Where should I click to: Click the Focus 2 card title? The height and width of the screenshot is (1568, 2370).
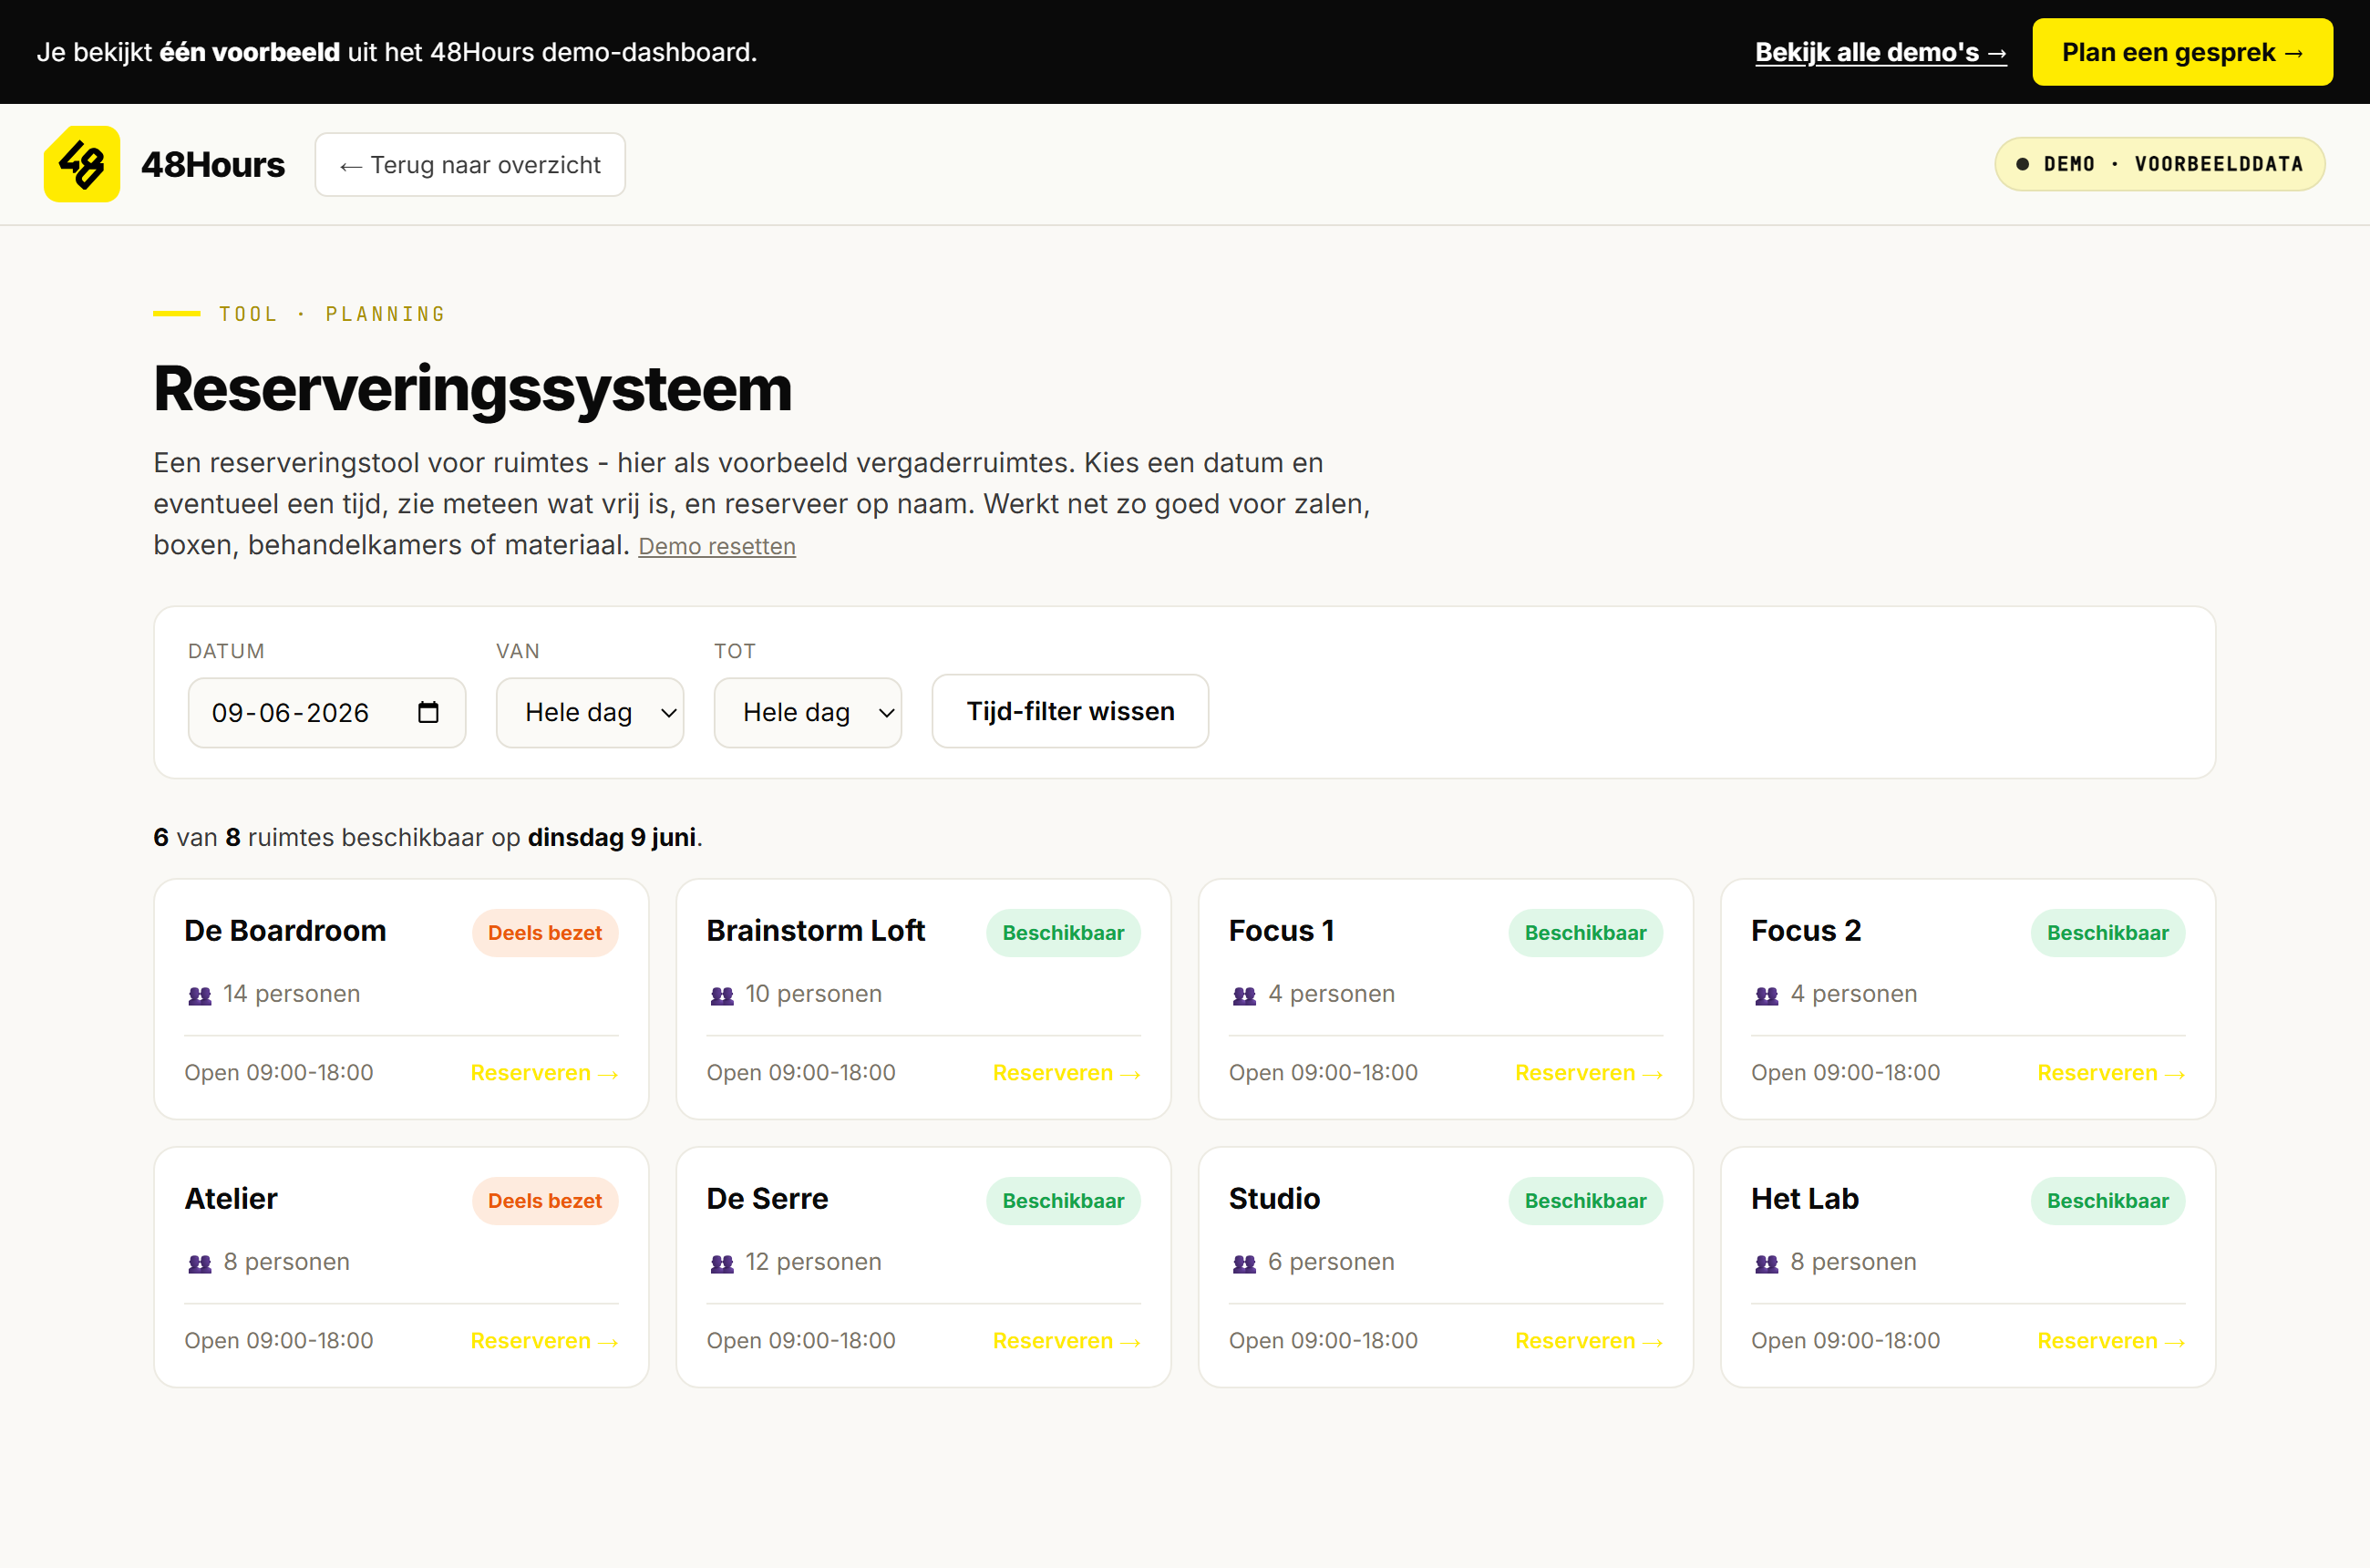(1805, 930)
